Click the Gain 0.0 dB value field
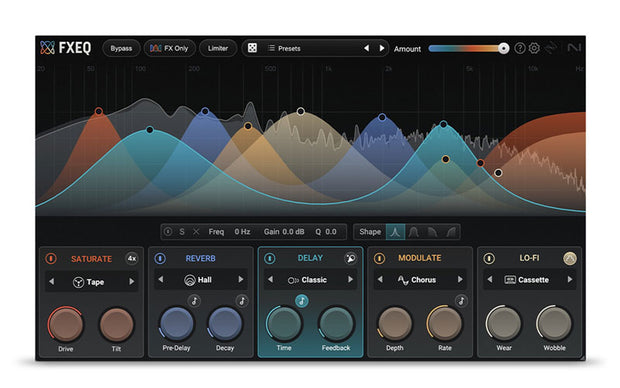The width and height of the screenshot is (620, 388). click(x=292, y=231)
